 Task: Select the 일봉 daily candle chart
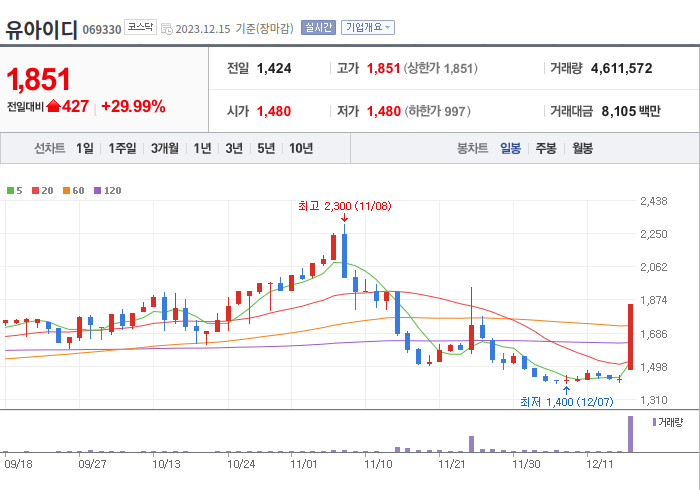pos(510,148)
